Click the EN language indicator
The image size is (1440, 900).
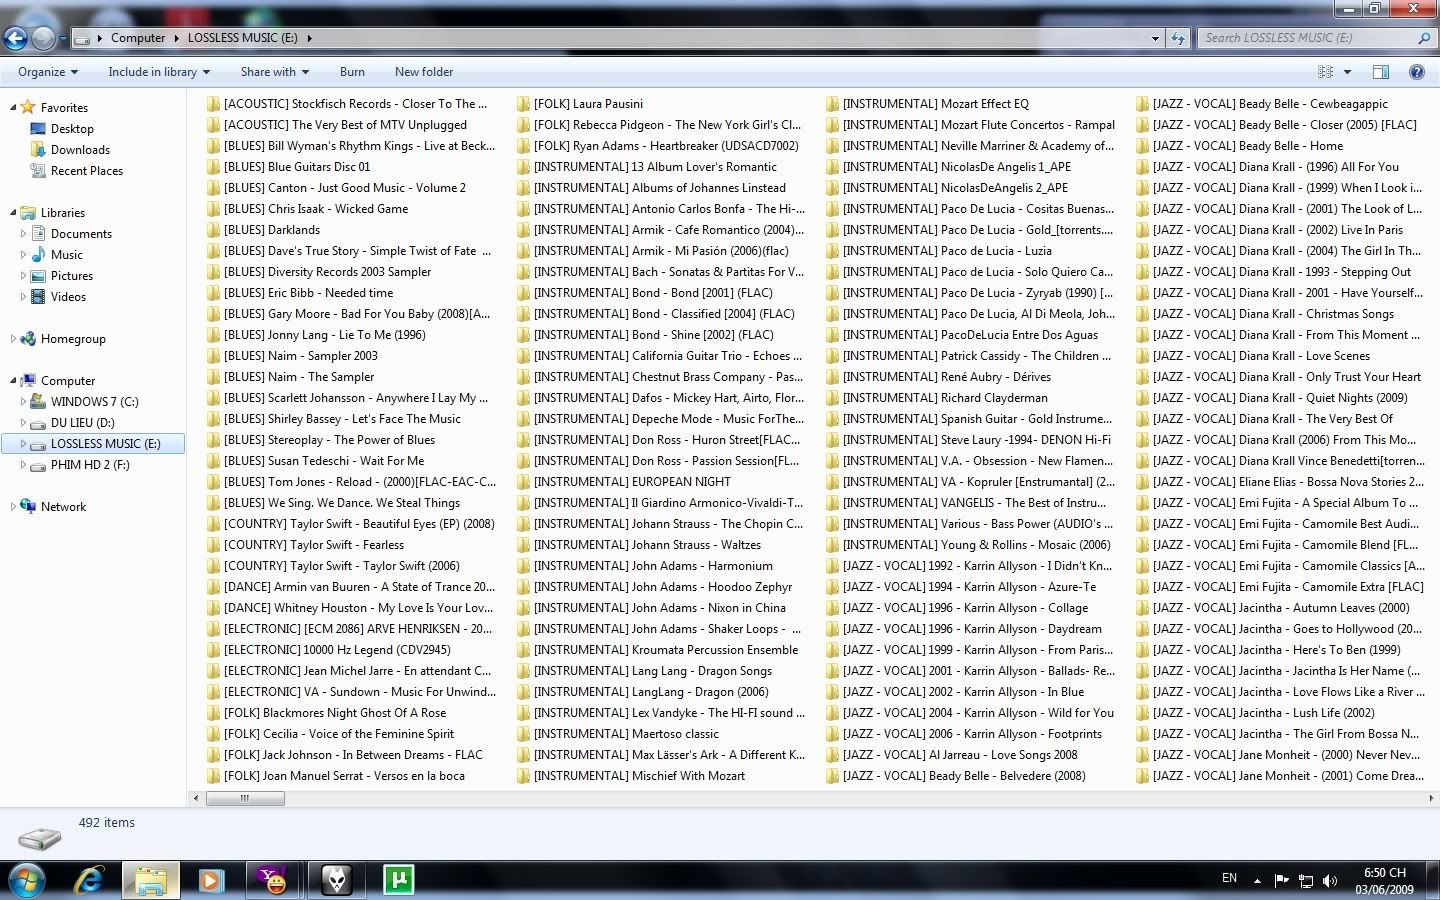1230,878
